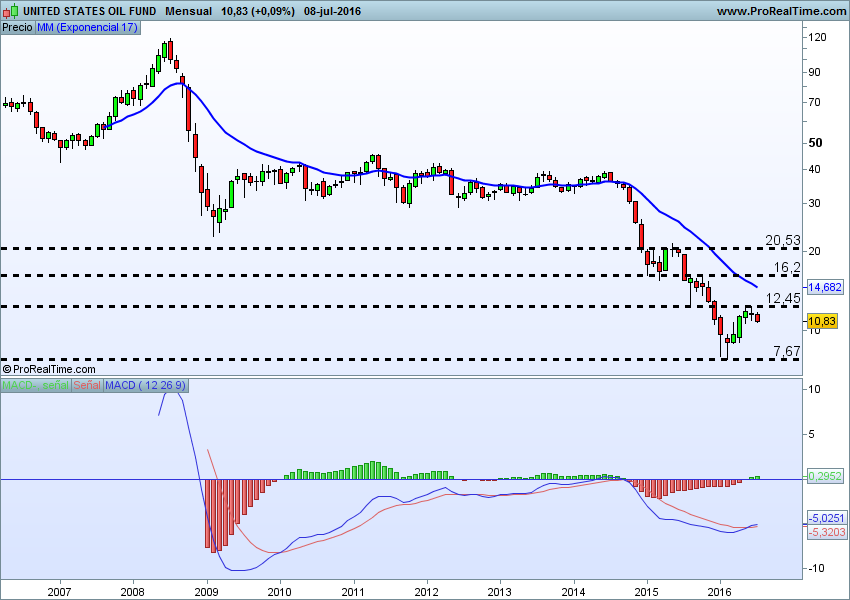Select the 12,45 horizontal level label

783,298
